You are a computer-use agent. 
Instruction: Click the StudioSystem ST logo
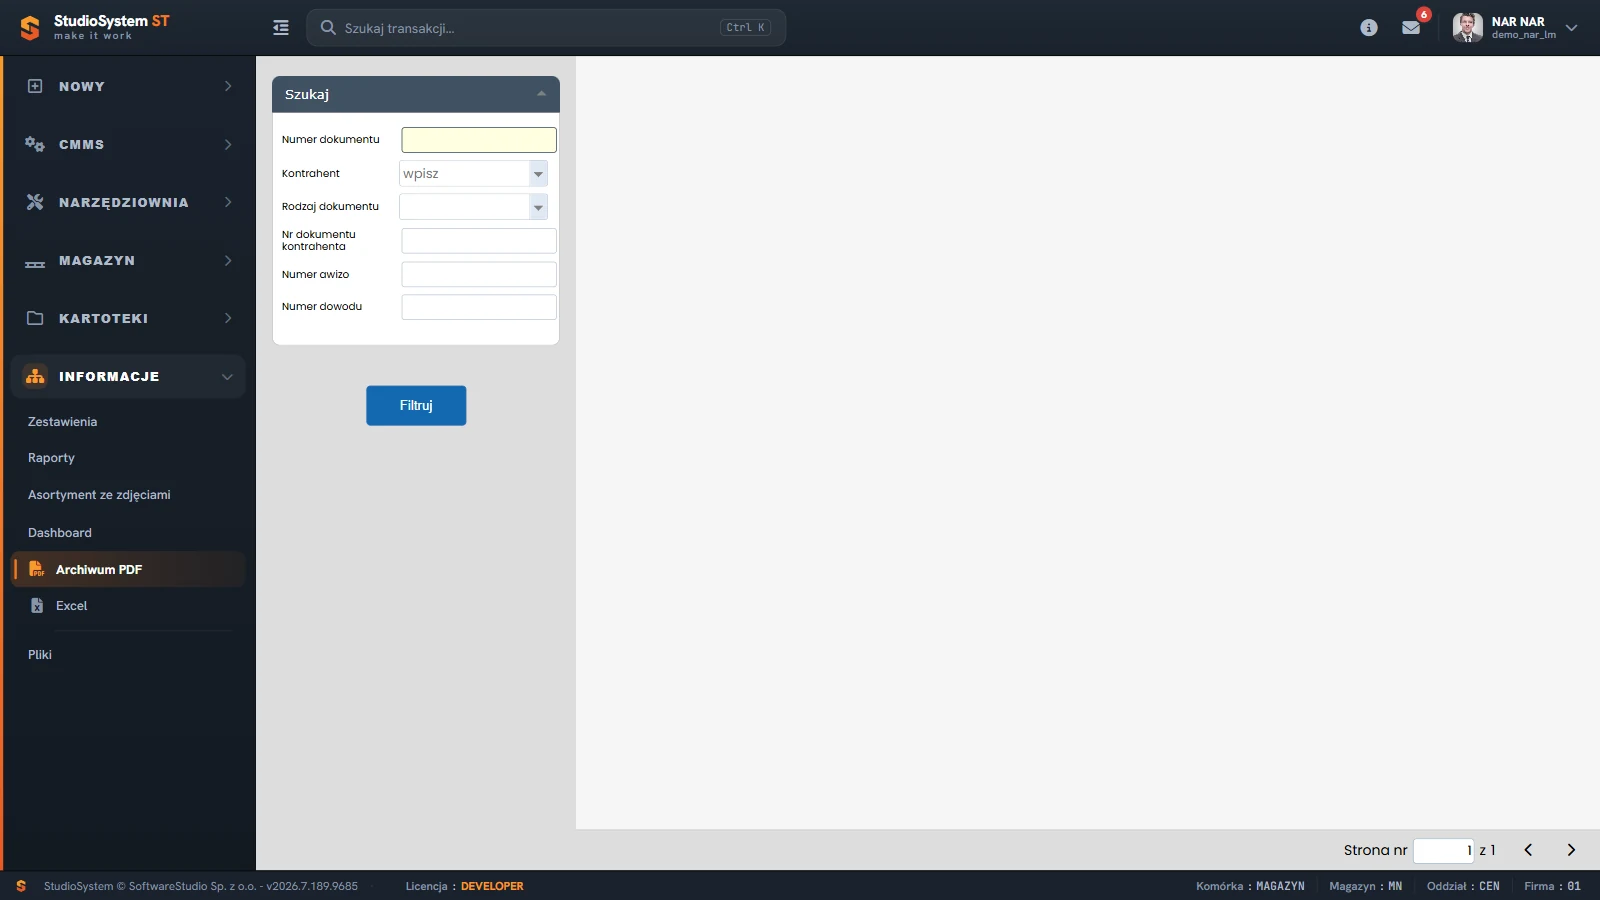(95, 28)
